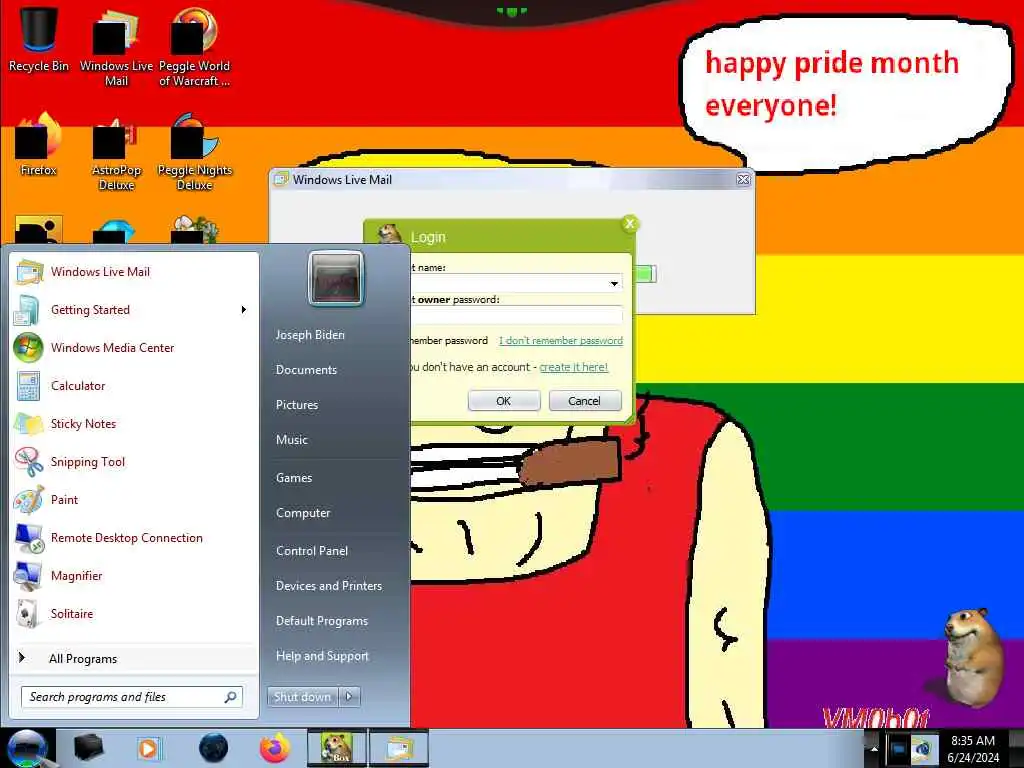Viewport: 1024px width, 768px height.
Task: Open Pictures from Start menu
Action: click(x=297, y=405)
